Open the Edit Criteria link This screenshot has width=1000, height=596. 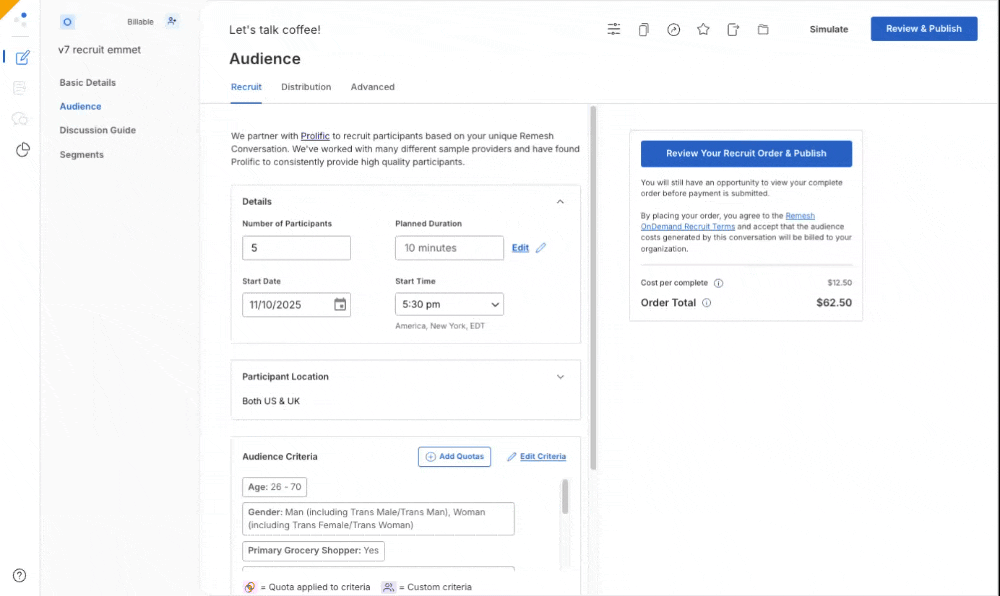(x=537, y=456)
